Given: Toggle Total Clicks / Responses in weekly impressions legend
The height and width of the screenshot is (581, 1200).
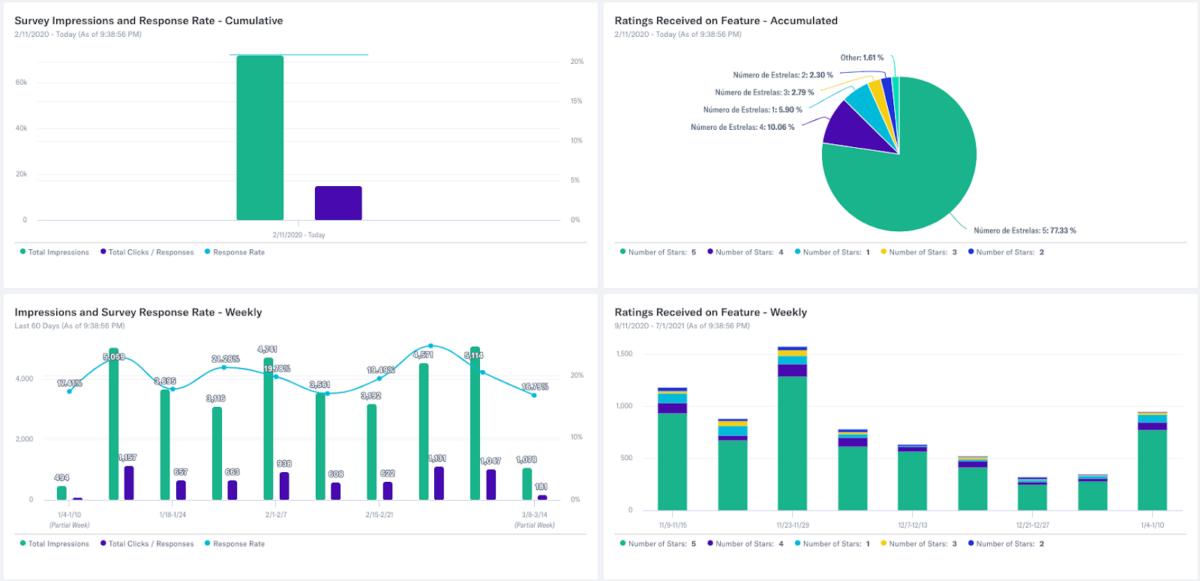Looking at the screenshot, I should pyautogui.click(x=147, y=544).
